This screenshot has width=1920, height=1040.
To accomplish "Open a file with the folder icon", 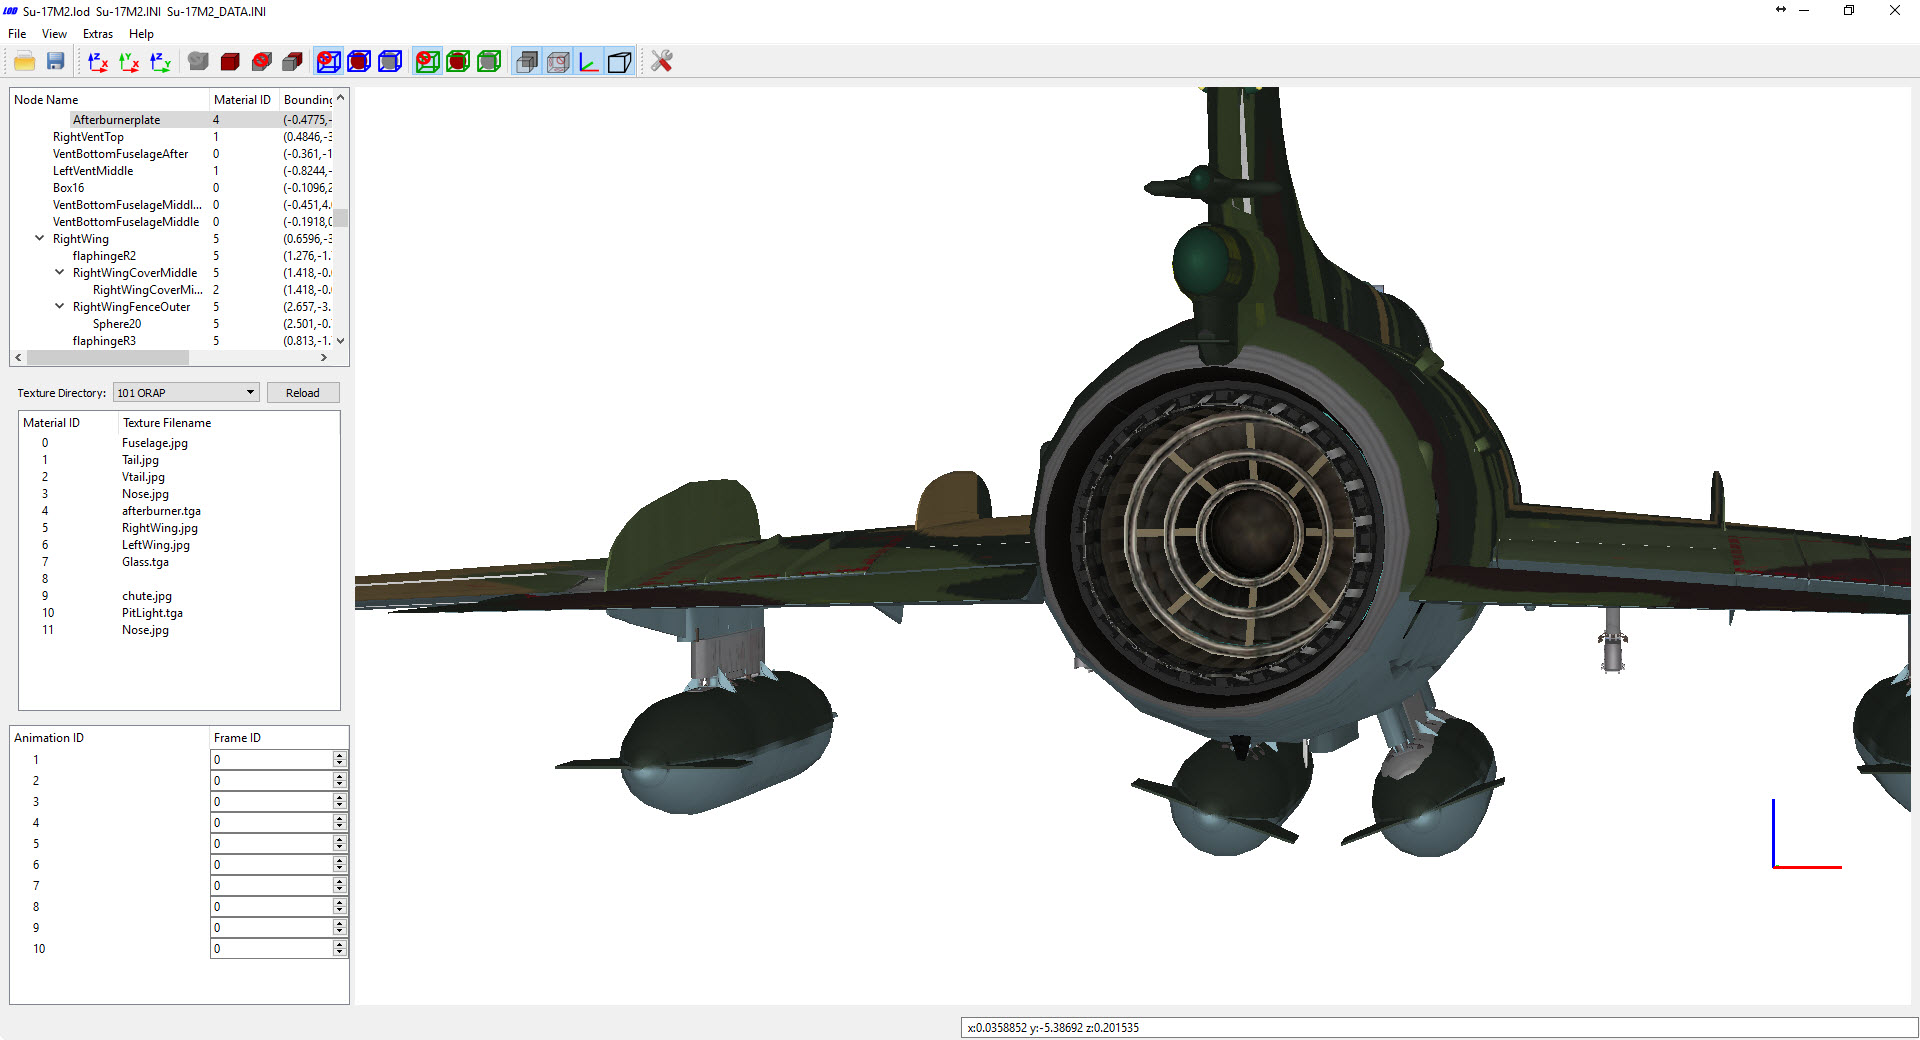I will click(x=24, y=62).
